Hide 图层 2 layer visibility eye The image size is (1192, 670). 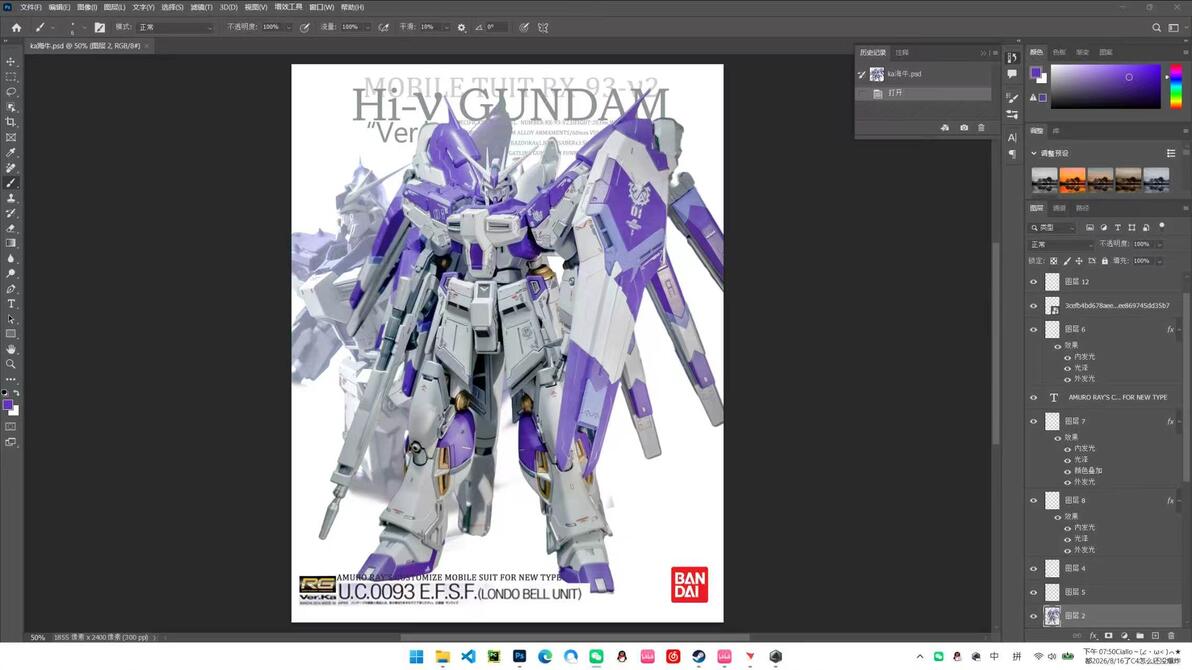pos(1033,616)
